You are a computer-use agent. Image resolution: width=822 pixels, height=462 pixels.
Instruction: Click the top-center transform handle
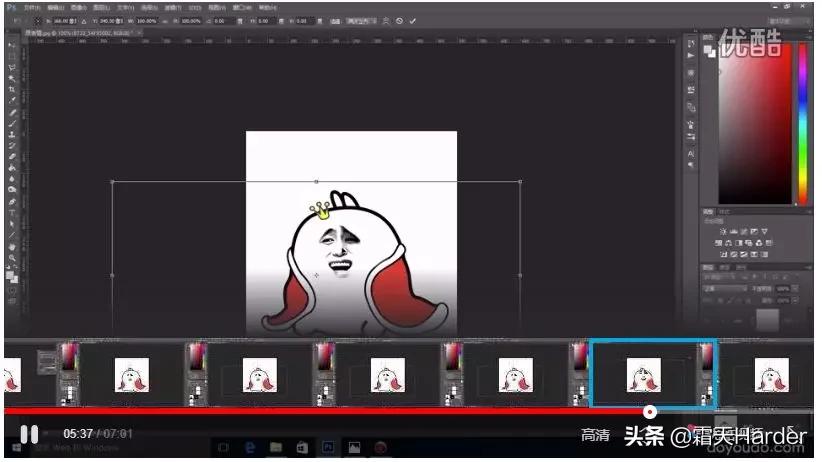click(316, 181)
